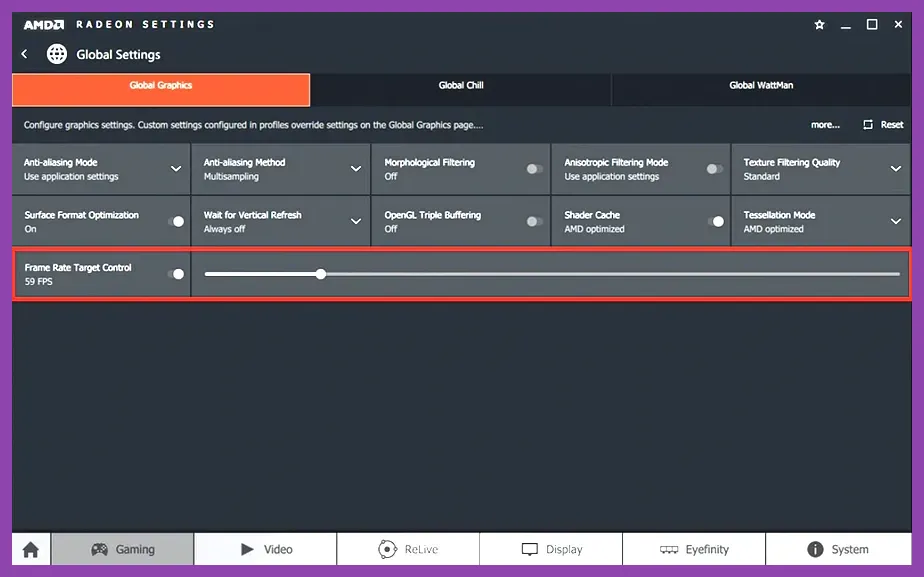This screenshot has height=577, width=924.
Task: Click the favorites star icon
Action: [x=819, y=25]
